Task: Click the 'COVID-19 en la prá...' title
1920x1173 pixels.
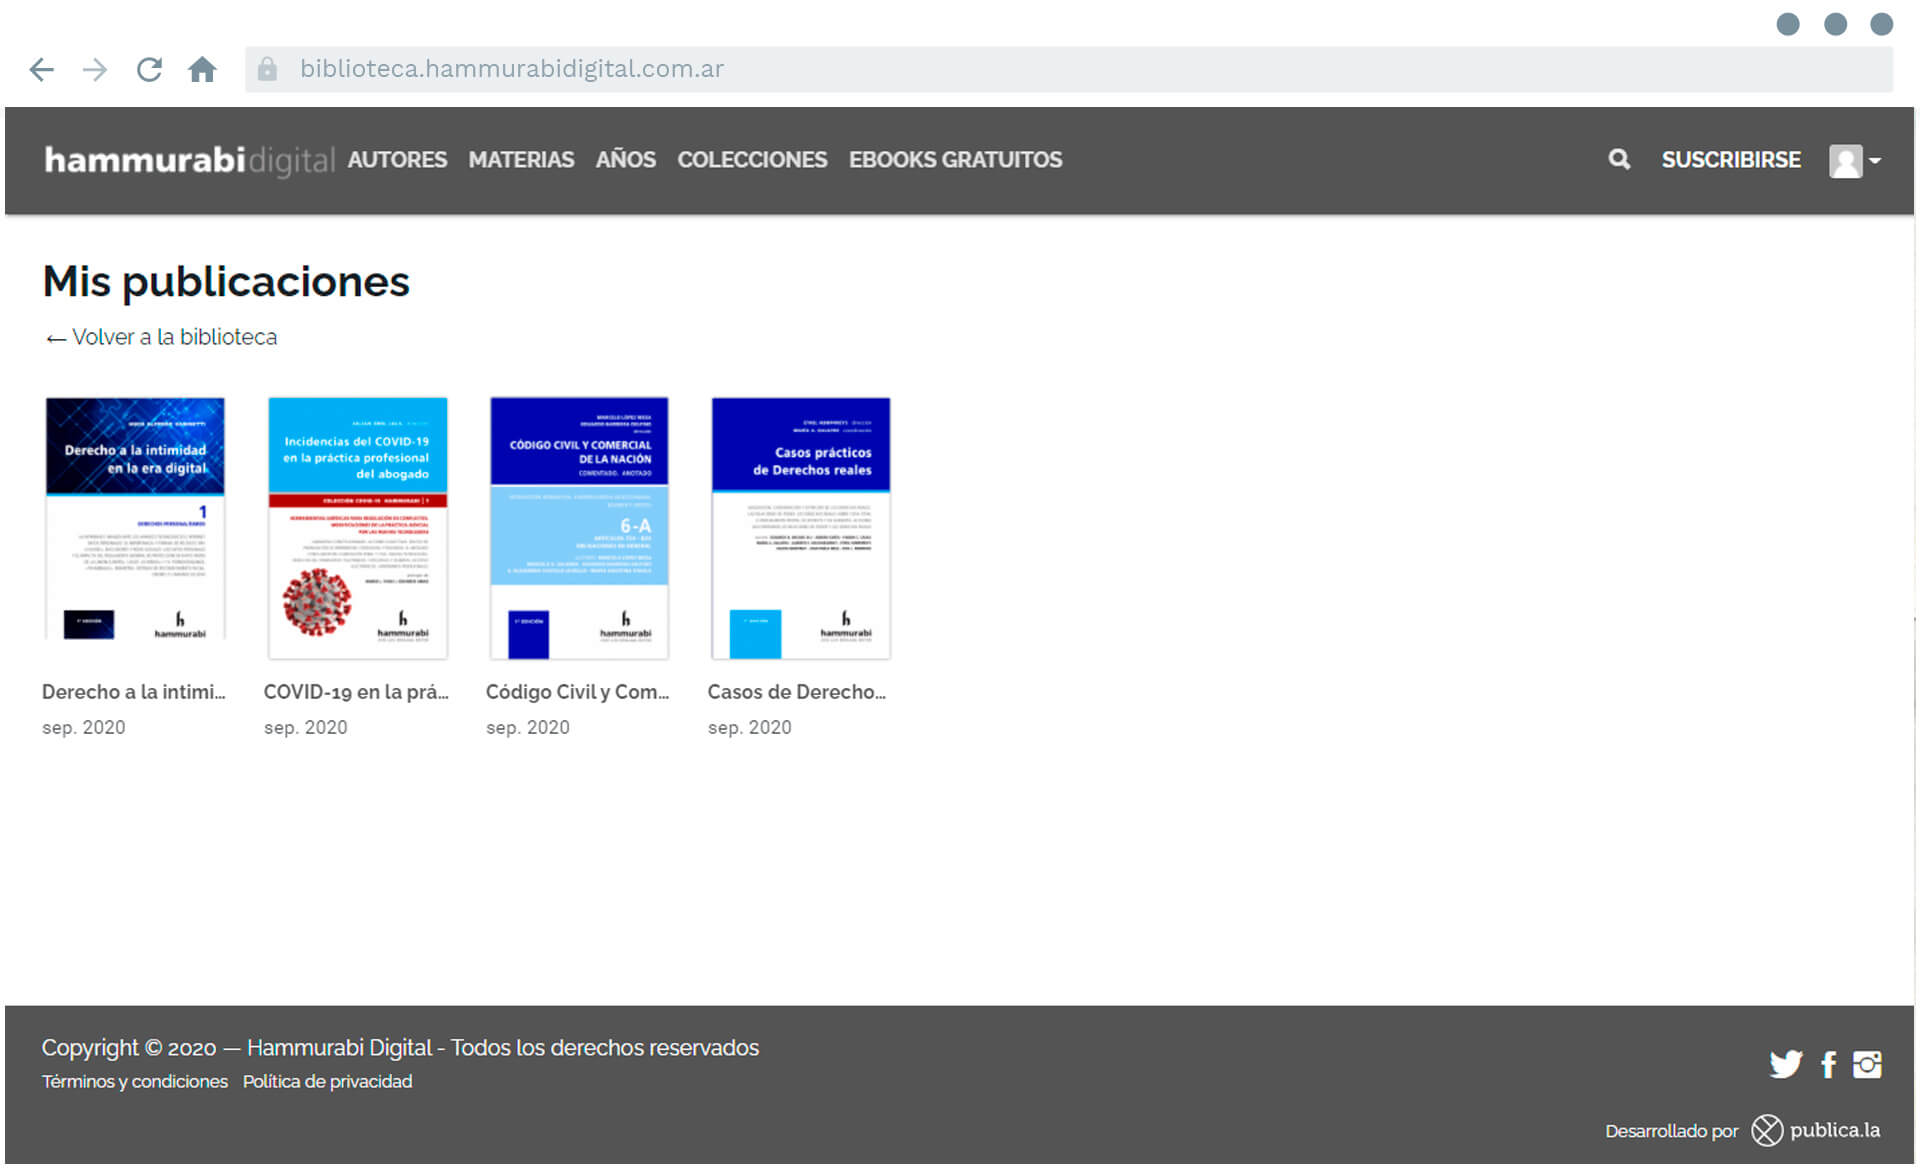Action: [x=356, y=692]
